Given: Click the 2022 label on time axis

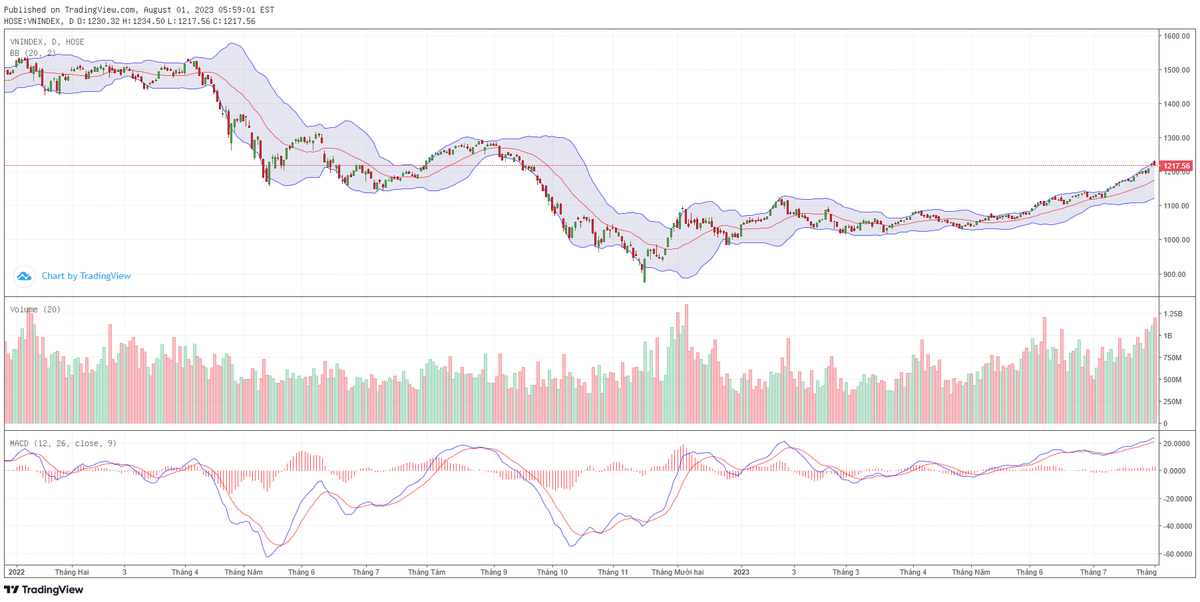Looking at the screenshot, I should 16,572.
